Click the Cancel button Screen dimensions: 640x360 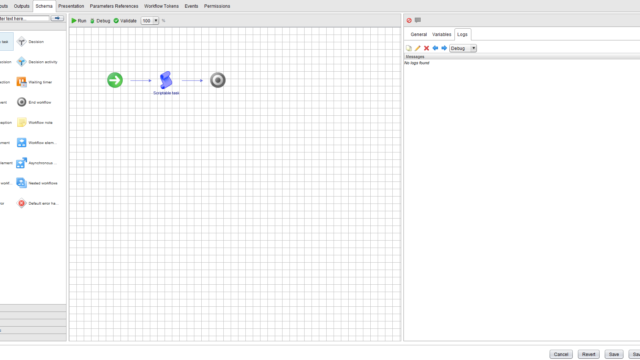pos(561,354)
